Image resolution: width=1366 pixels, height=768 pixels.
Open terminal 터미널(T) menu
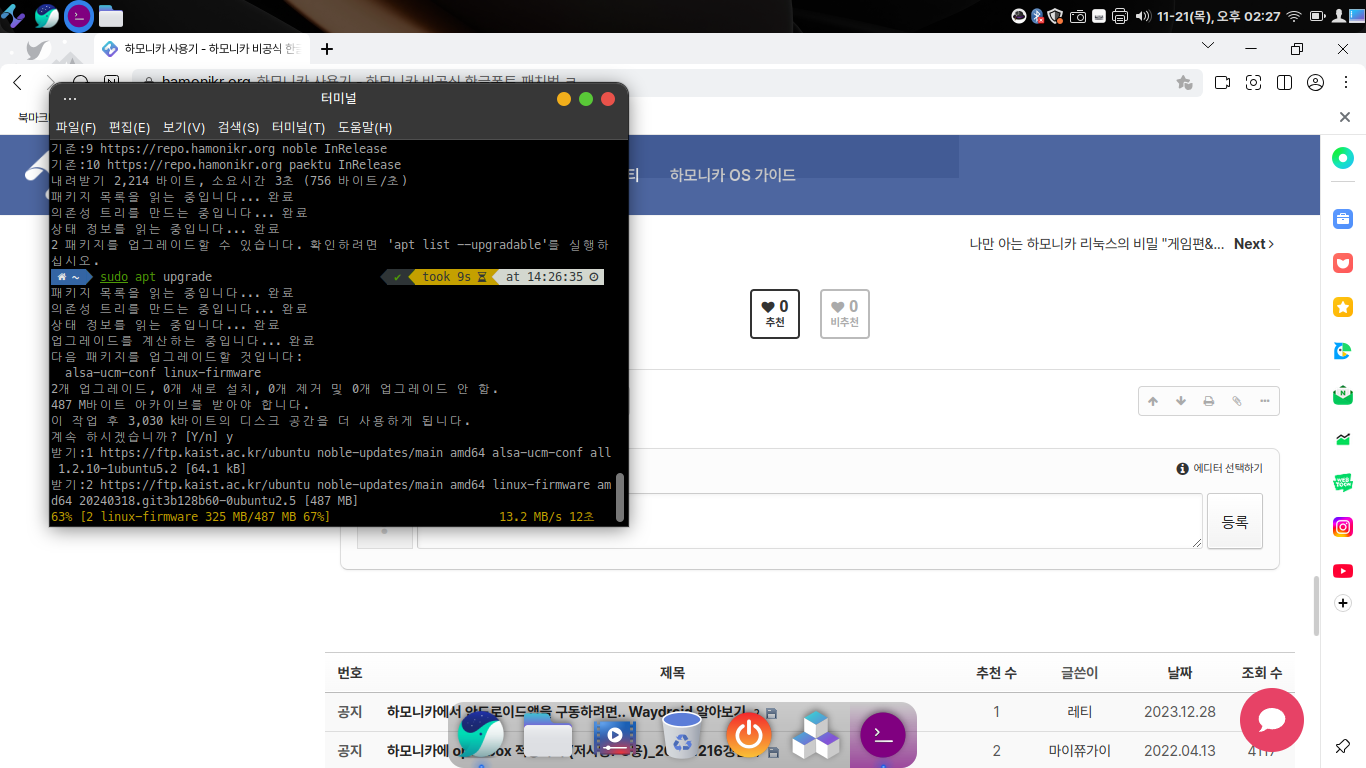coord(299,127)
